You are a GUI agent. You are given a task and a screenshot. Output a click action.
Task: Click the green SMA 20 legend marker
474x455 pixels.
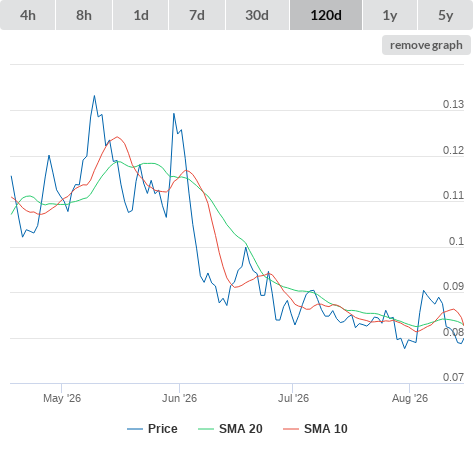206,429
